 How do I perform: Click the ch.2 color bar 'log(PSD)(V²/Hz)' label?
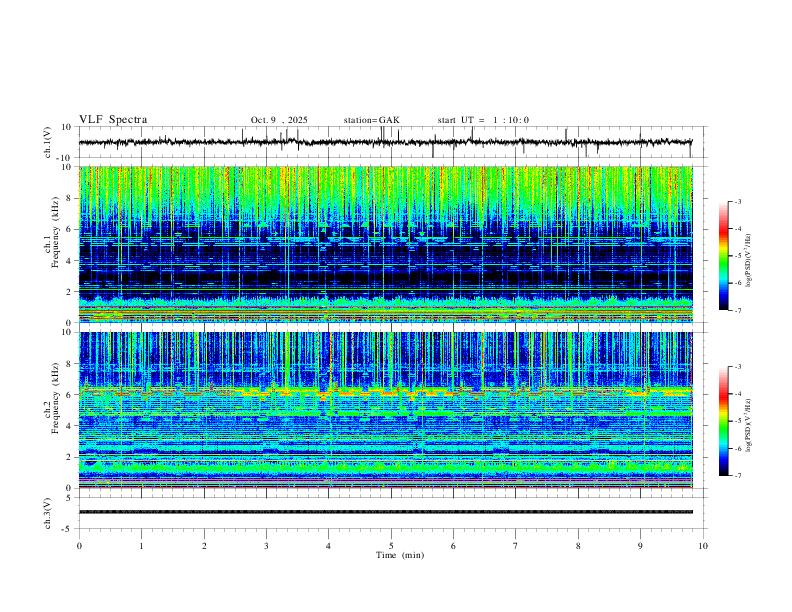[749, 425]
